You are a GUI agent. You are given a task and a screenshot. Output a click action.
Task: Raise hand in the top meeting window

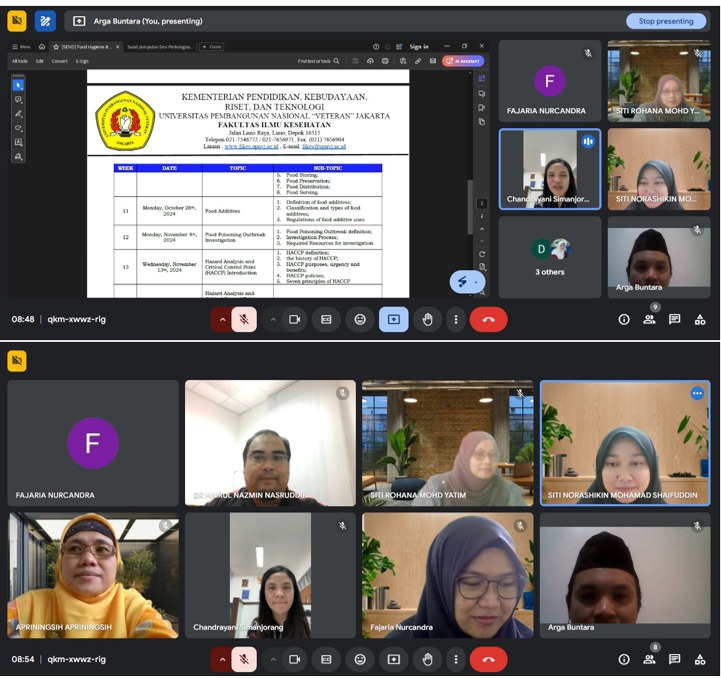[428, 320]
